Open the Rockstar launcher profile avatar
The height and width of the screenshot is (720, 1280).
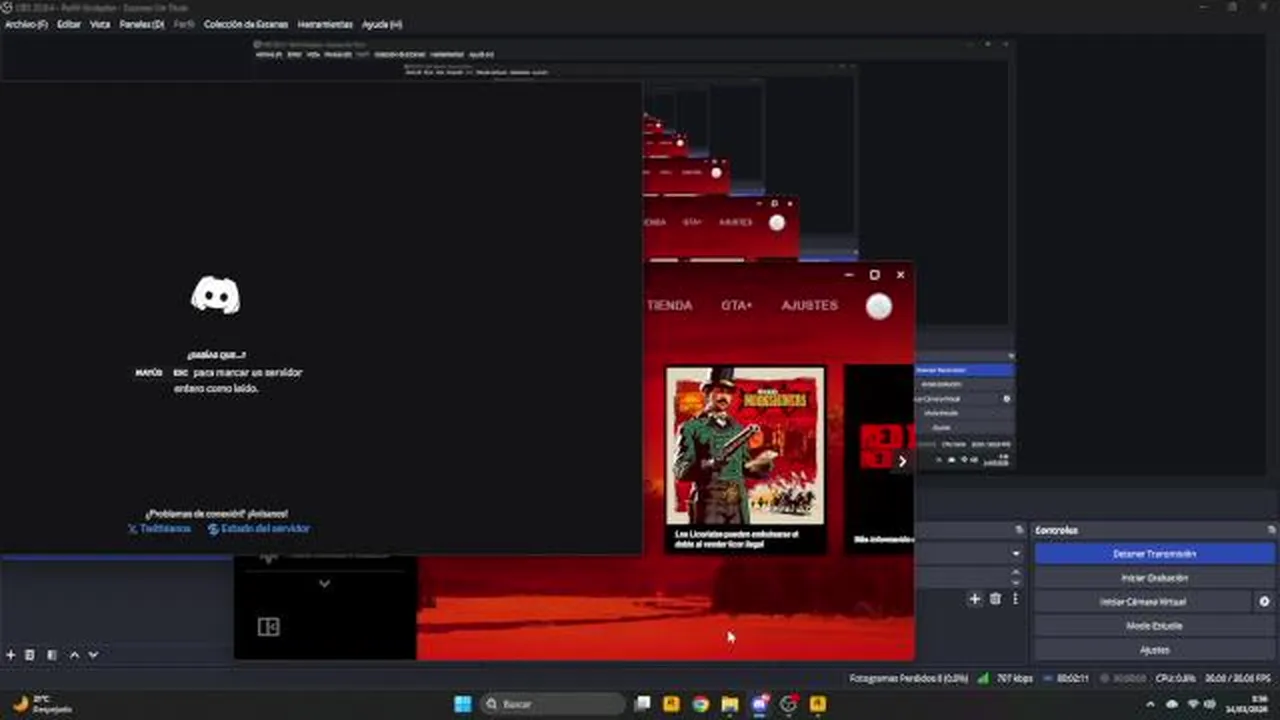pyautogui.click(x=879, y=306)
